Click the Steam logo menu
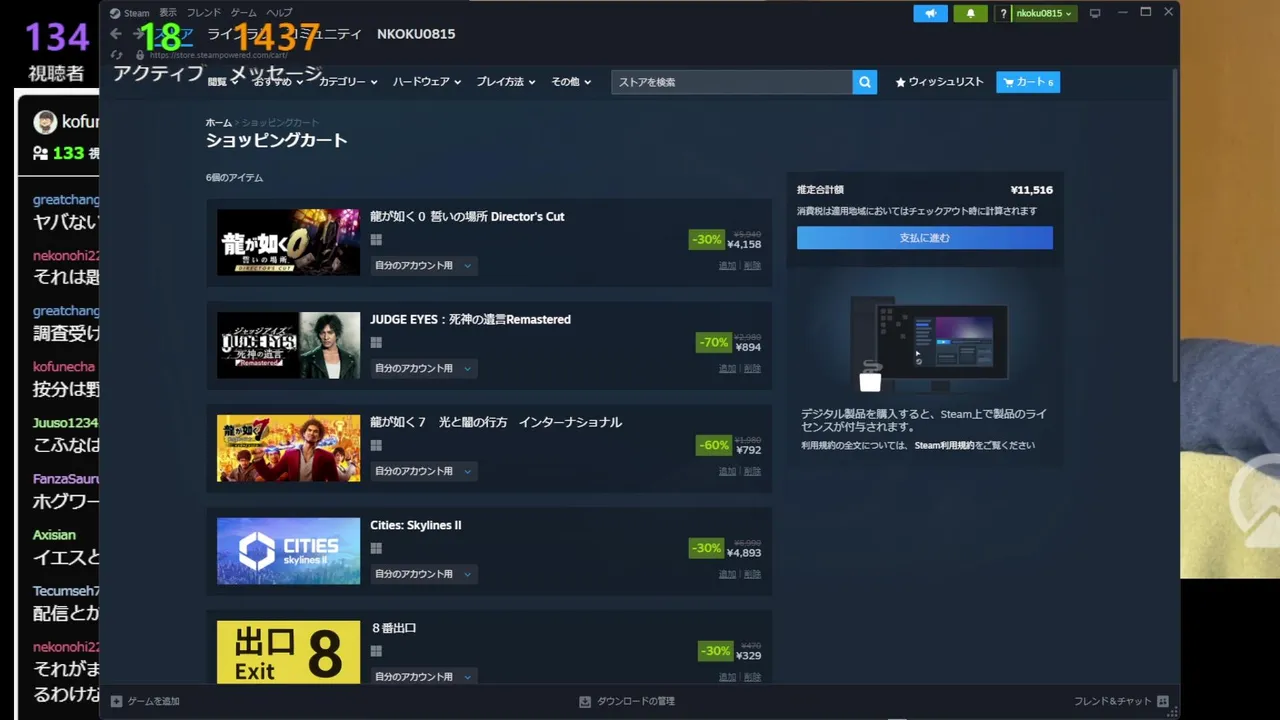 pos(129,13)
